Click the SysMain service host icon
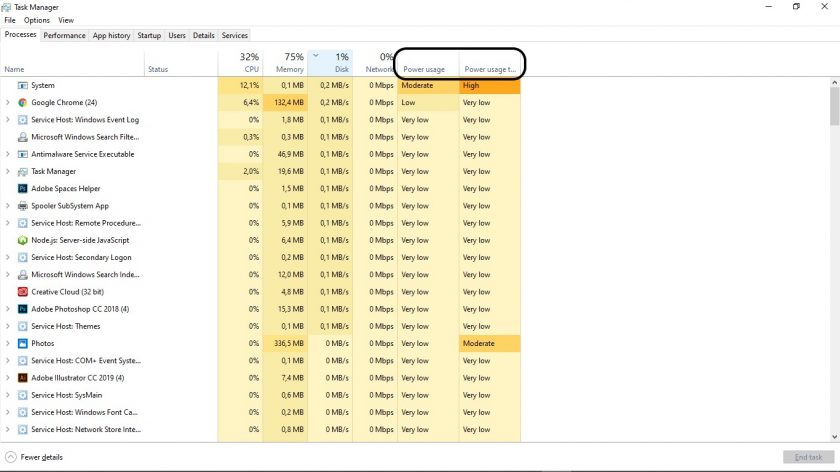This screenshot has width=840, height=472. click(22, 395)
